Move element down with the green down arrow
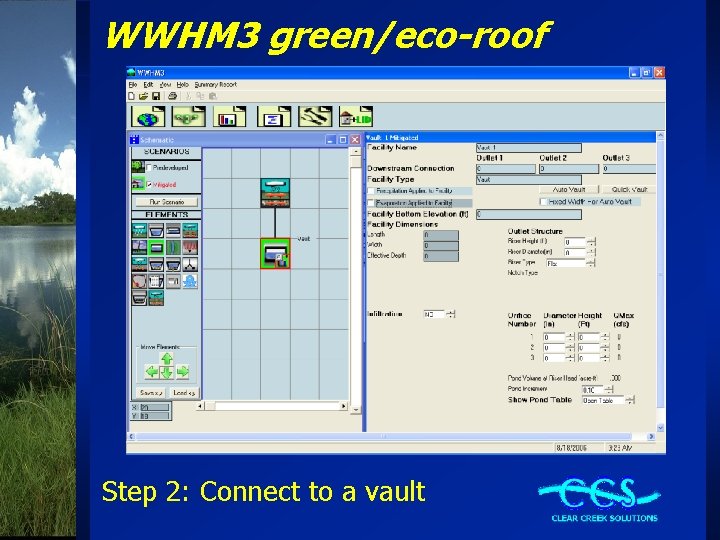 [x=167, y=372]
